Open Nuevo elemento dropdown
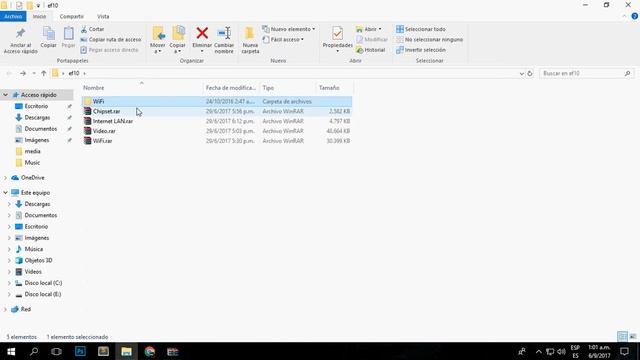 point(289,29)
